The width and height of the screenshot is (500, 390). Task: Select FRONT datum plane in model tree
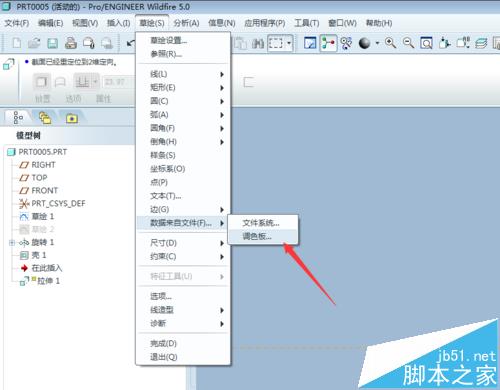pos(39,191)
